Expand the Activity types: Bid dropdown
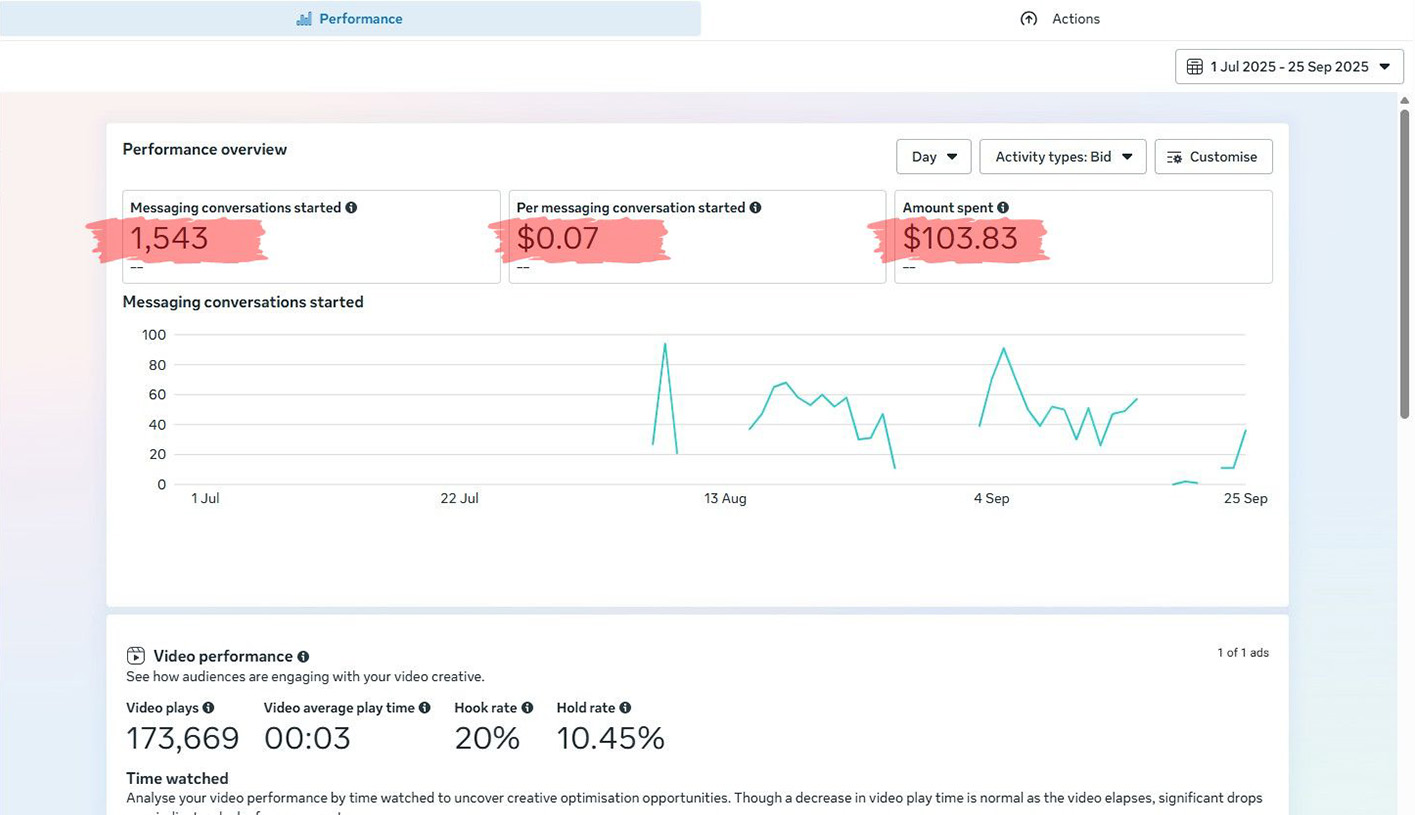The height and width of the screenshot is (815, 1415). 1062,157
